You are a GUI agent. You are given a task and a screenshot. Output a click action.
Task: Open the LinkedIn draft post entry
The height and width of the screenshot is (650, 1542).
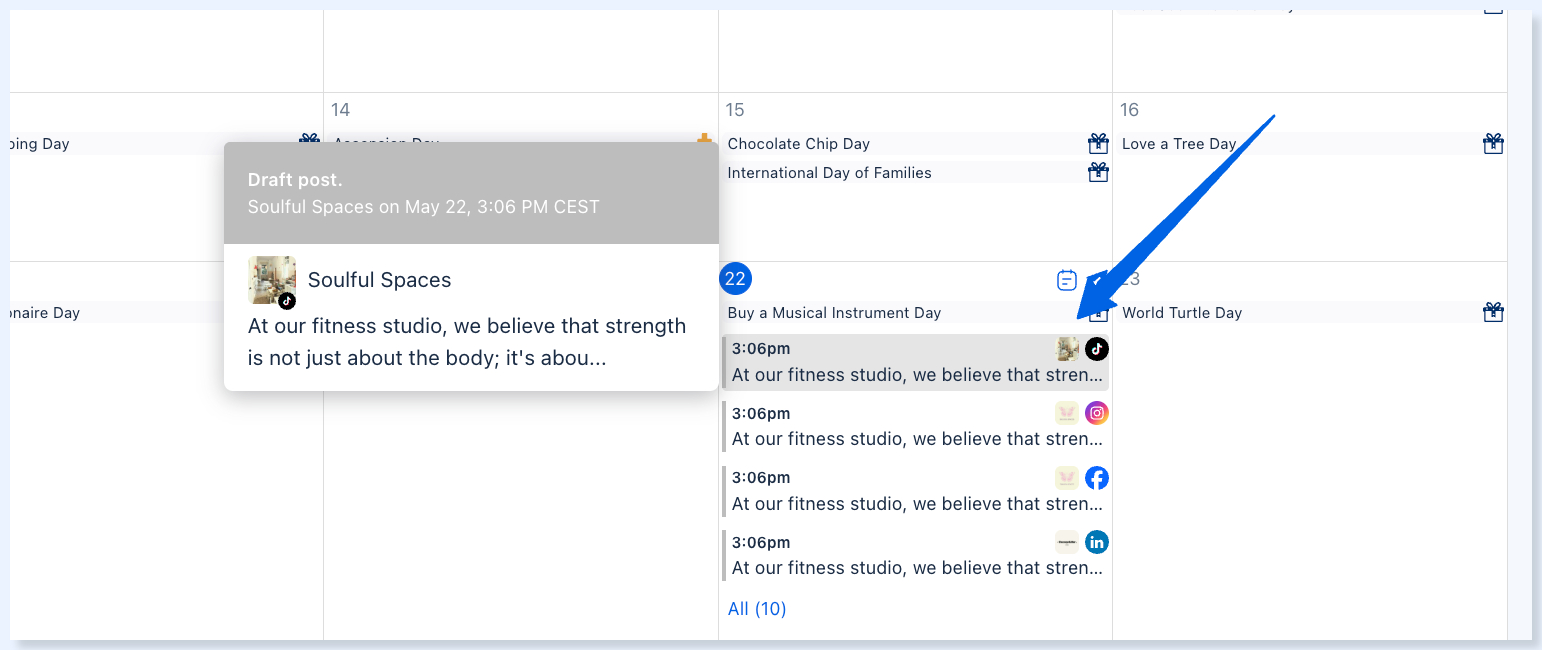(916, 555)
